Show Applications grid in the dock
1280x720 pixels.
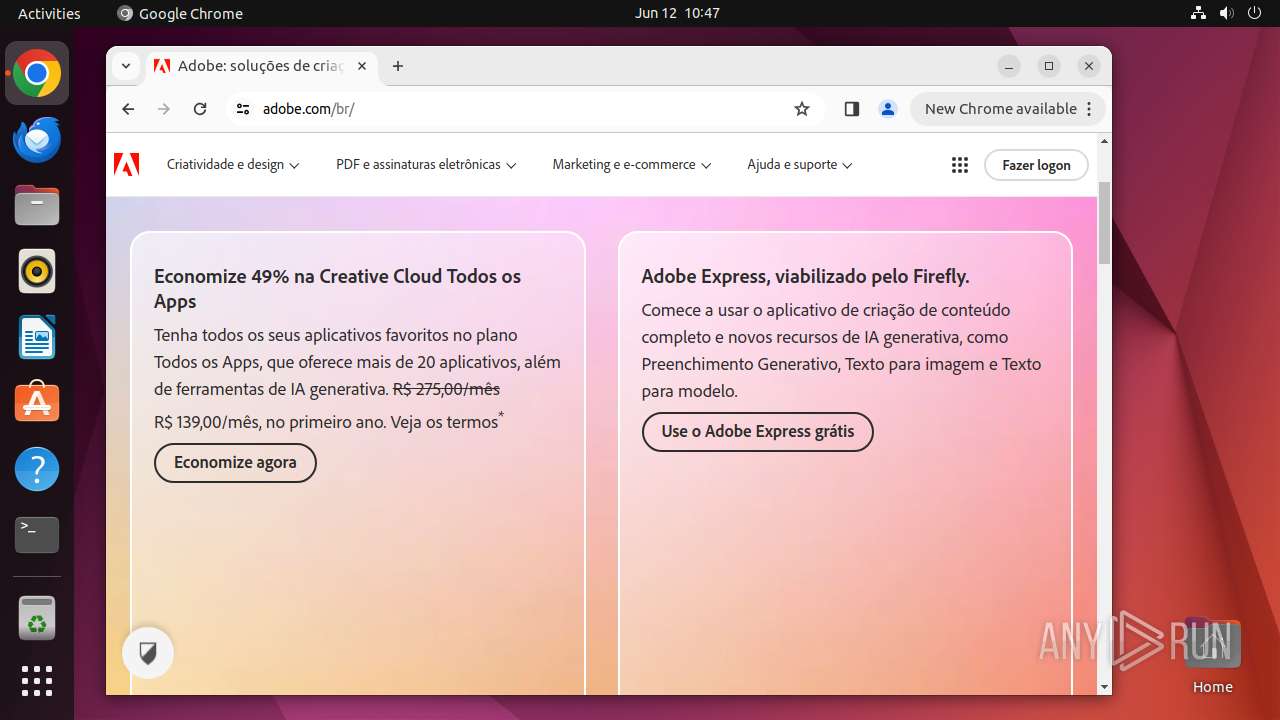click(37, 681)
